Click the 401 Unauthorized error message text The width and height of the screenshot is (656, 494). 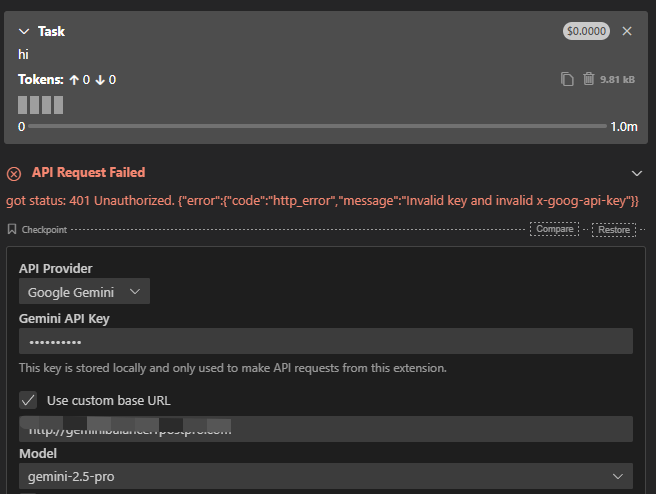pos(322,201)
